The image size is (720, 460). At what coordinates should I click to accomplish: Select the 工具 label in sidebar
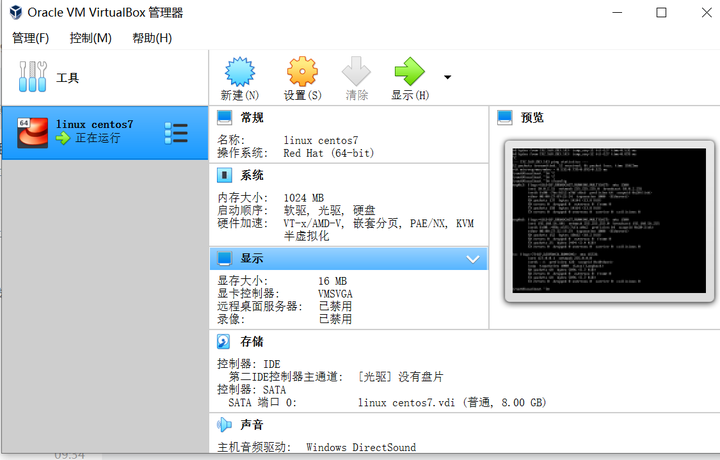pos(68,78)
